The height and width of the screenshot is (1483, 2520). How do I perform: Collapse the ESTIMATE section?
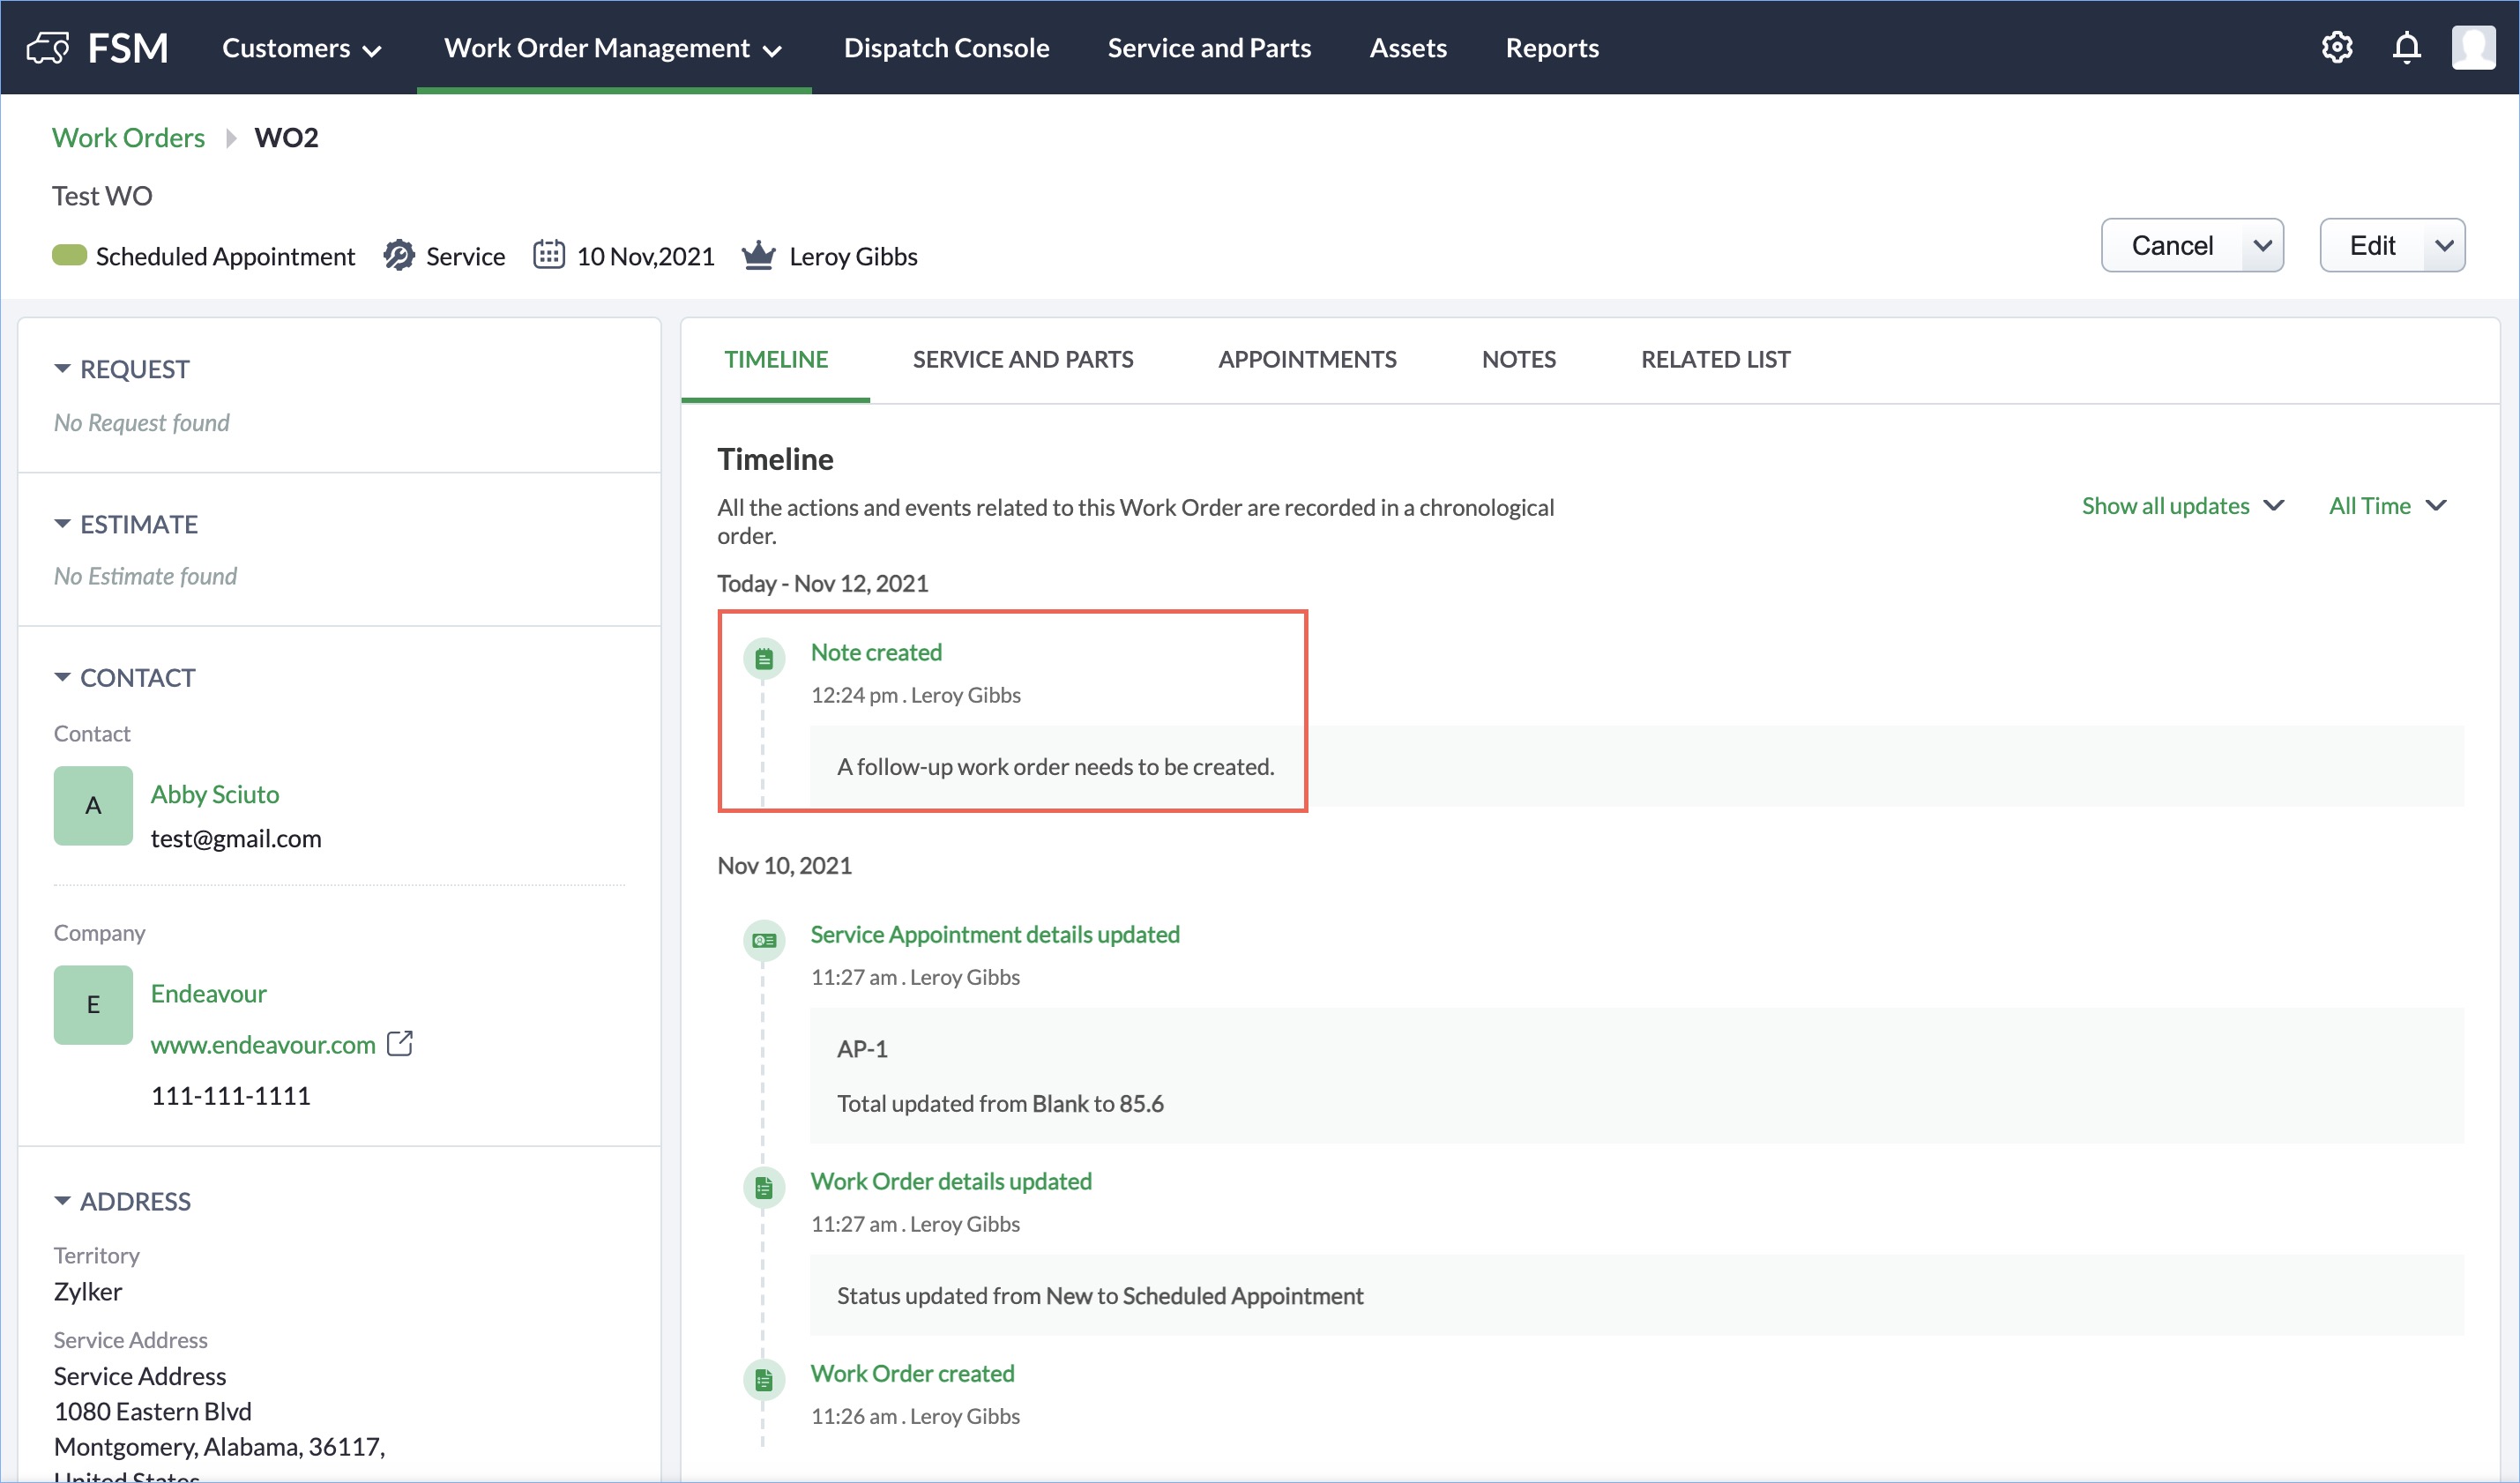(x=62, y=524)
